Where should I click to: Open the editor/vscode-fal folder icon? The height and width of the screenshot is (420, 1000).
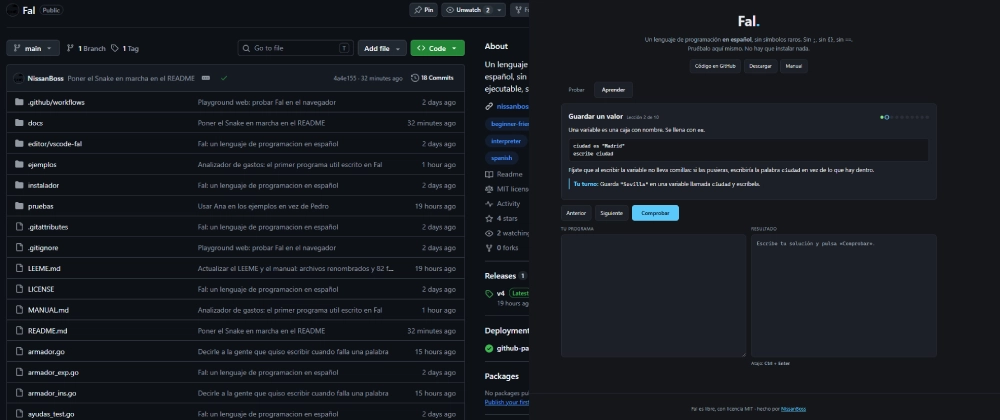pyautogui.click(x=18, y=144)
